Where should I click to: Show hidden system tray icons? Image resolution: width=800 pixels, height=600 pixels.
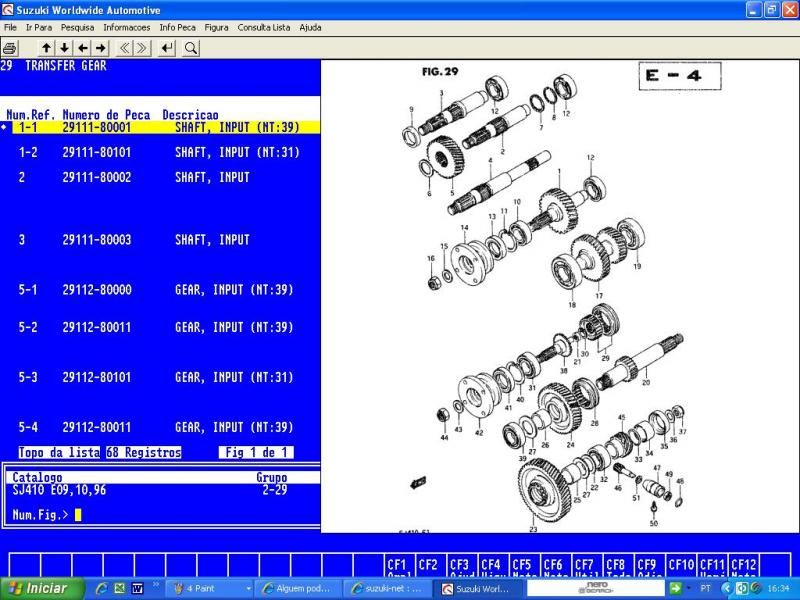[728, 588]
